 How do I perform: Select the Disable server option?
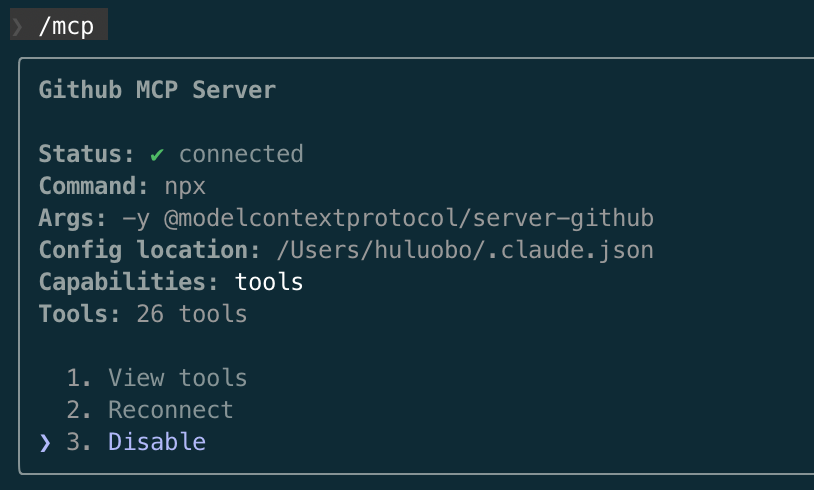click(x=157, y=442)
